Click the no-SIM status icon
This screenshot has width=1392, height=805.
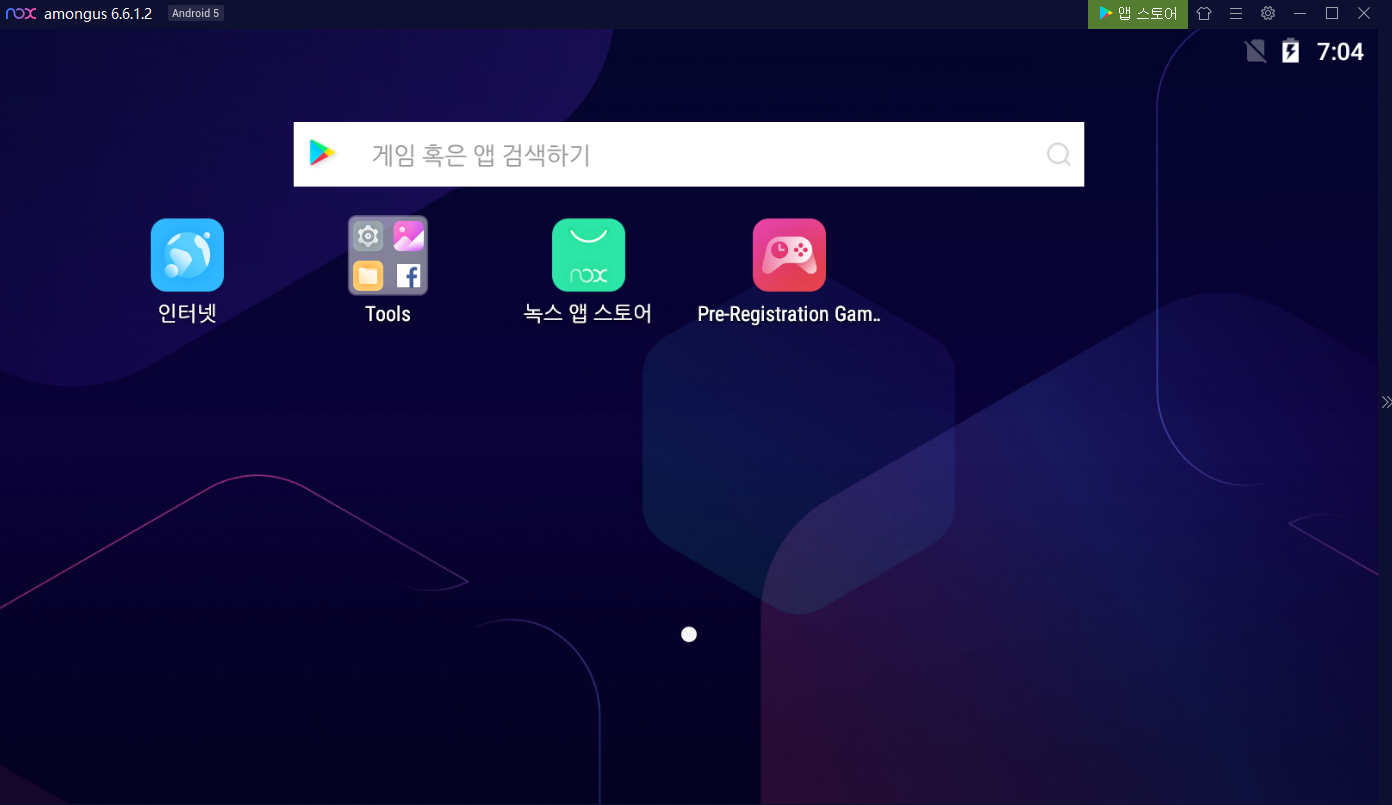(x=1256, y=51)
